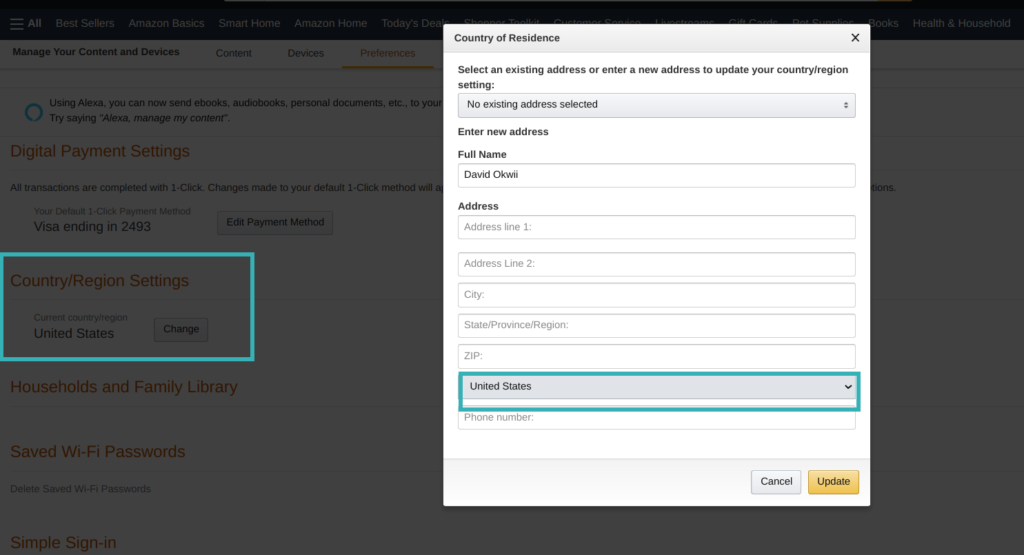Viewport: 1024px width, 555px height.
Task: Click the Address line 1 field
Action: click(x=656, y=227)
